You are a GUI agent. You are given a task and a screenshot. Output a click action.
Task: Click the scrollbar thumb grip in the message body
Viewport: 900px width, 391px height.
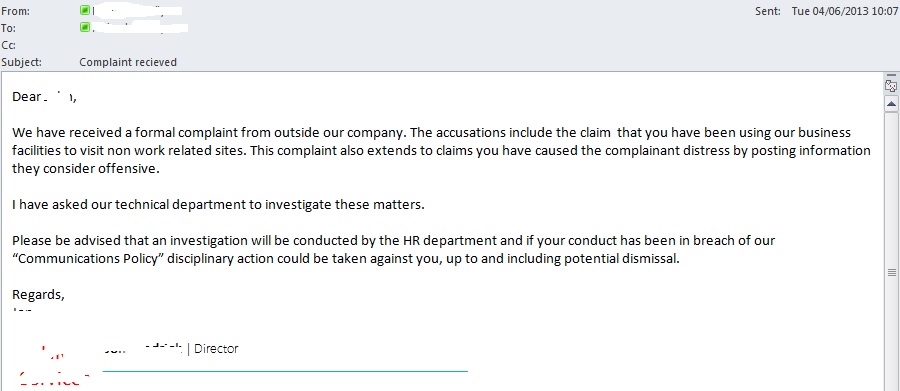(891, 272)
